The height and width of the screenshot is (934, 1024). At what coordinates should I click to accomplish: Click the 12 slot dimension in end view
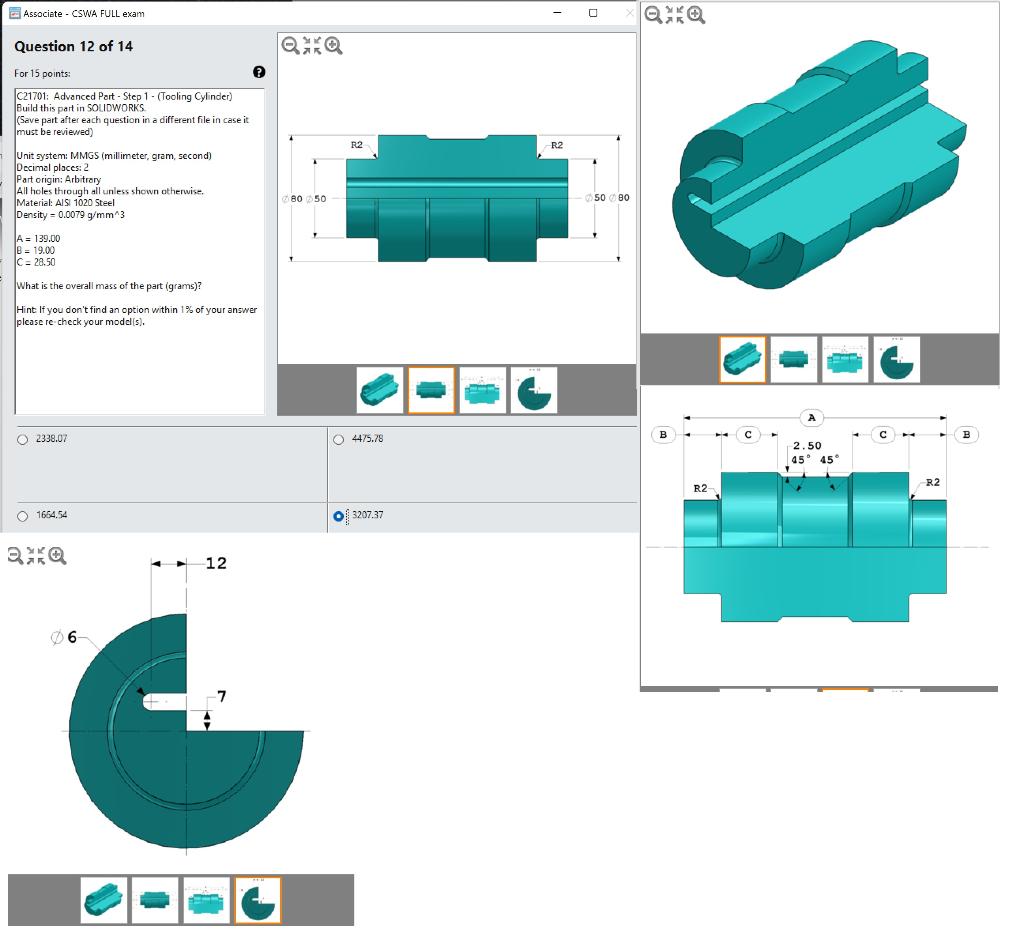(216, 563)
